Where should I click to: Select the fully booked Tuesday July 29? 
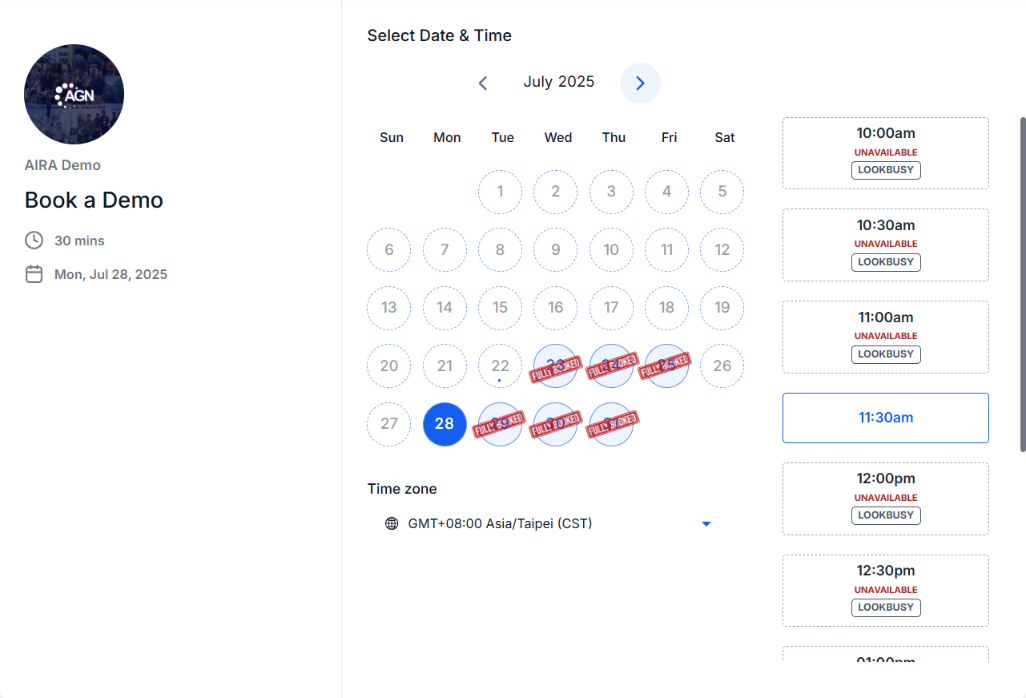click(500, 424)
